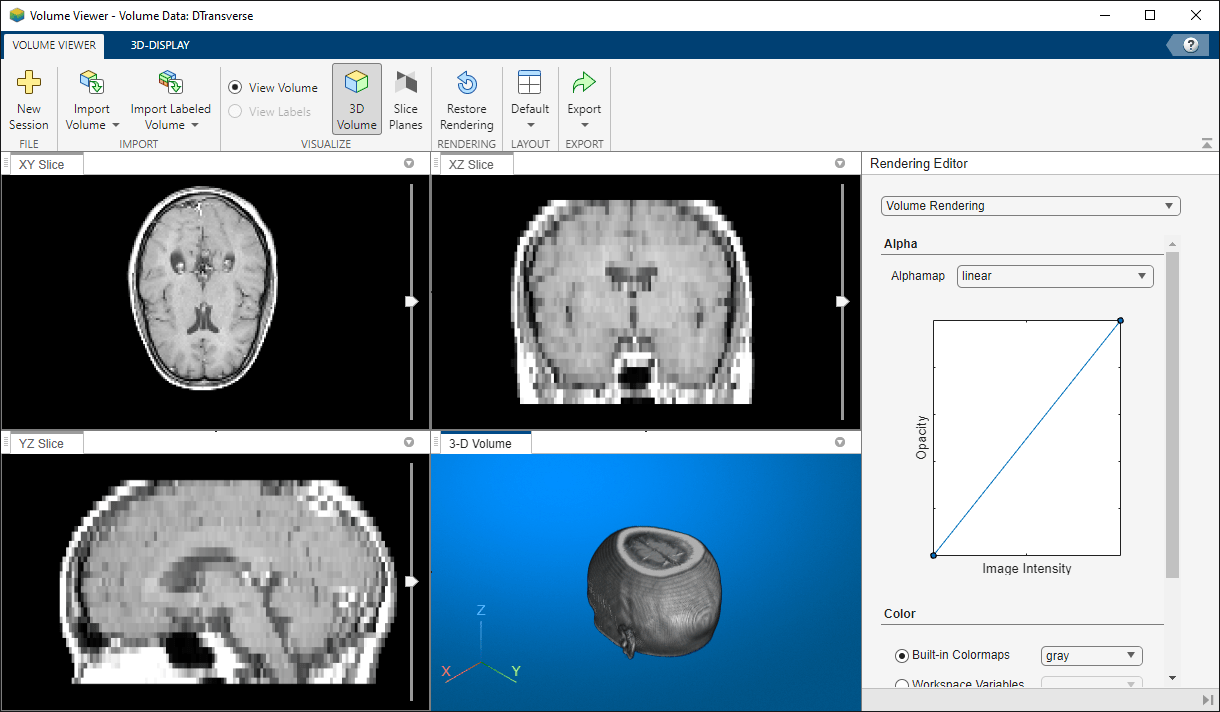This screenshot has width=1220, height=712.
Task: Open the Export menu
Action: pyautogui.click(x=584, y=100)
